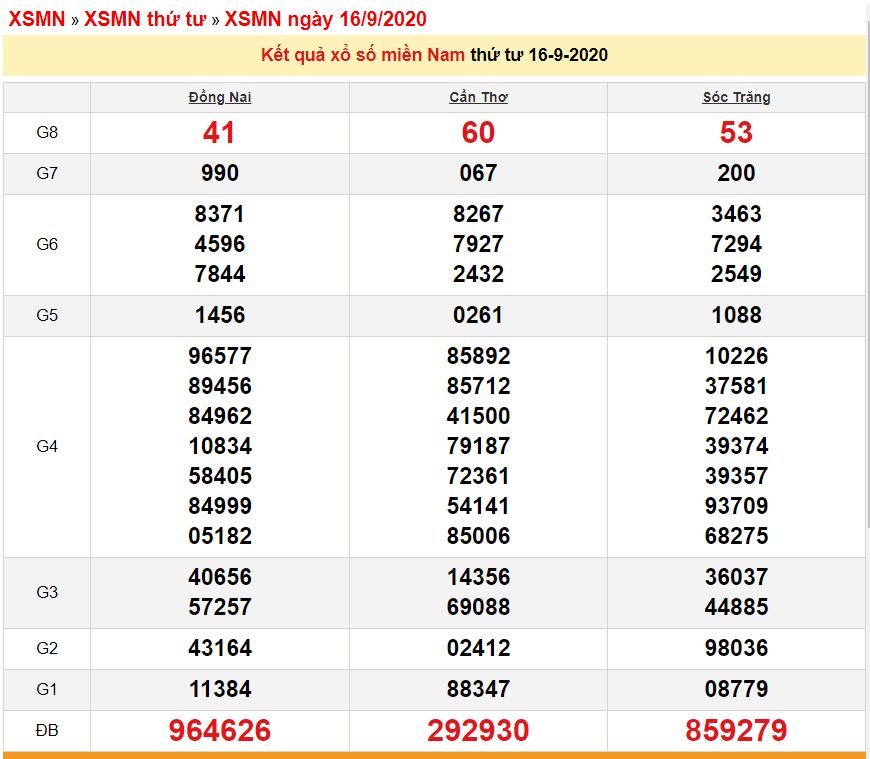This screenshot has height=759, width=870.
Task: Select Cần Thơ special prize 292930
Action: point(478,730)
